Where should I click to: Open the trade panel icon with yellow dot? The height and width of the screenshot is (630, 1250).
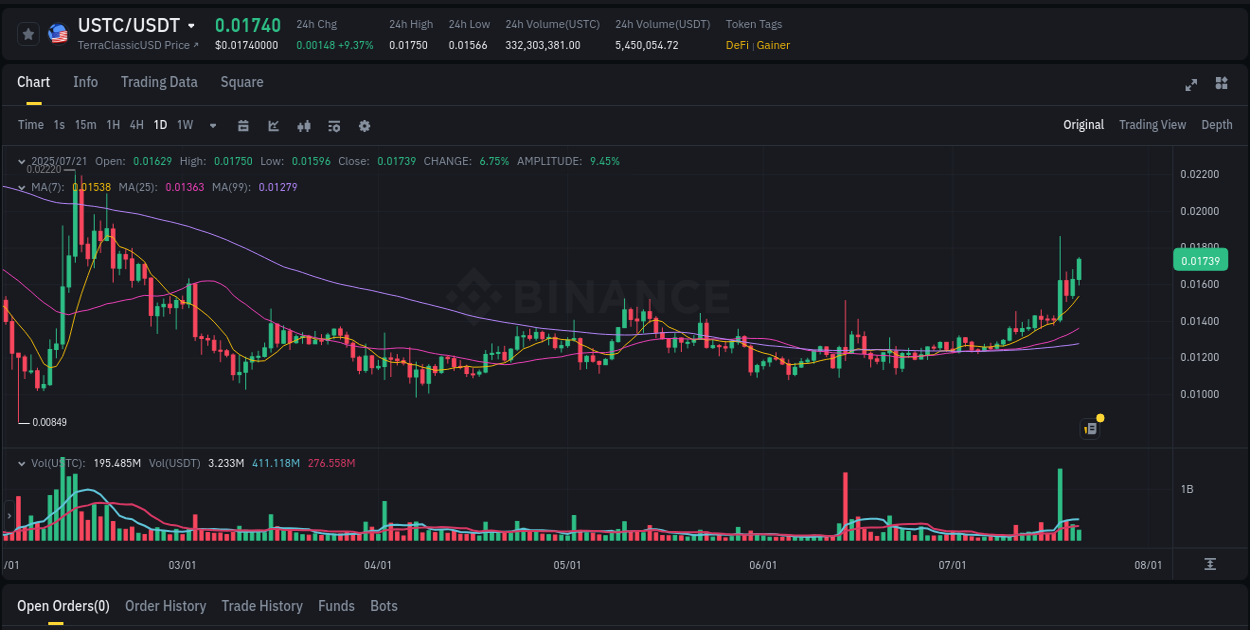coord(1091,428)
